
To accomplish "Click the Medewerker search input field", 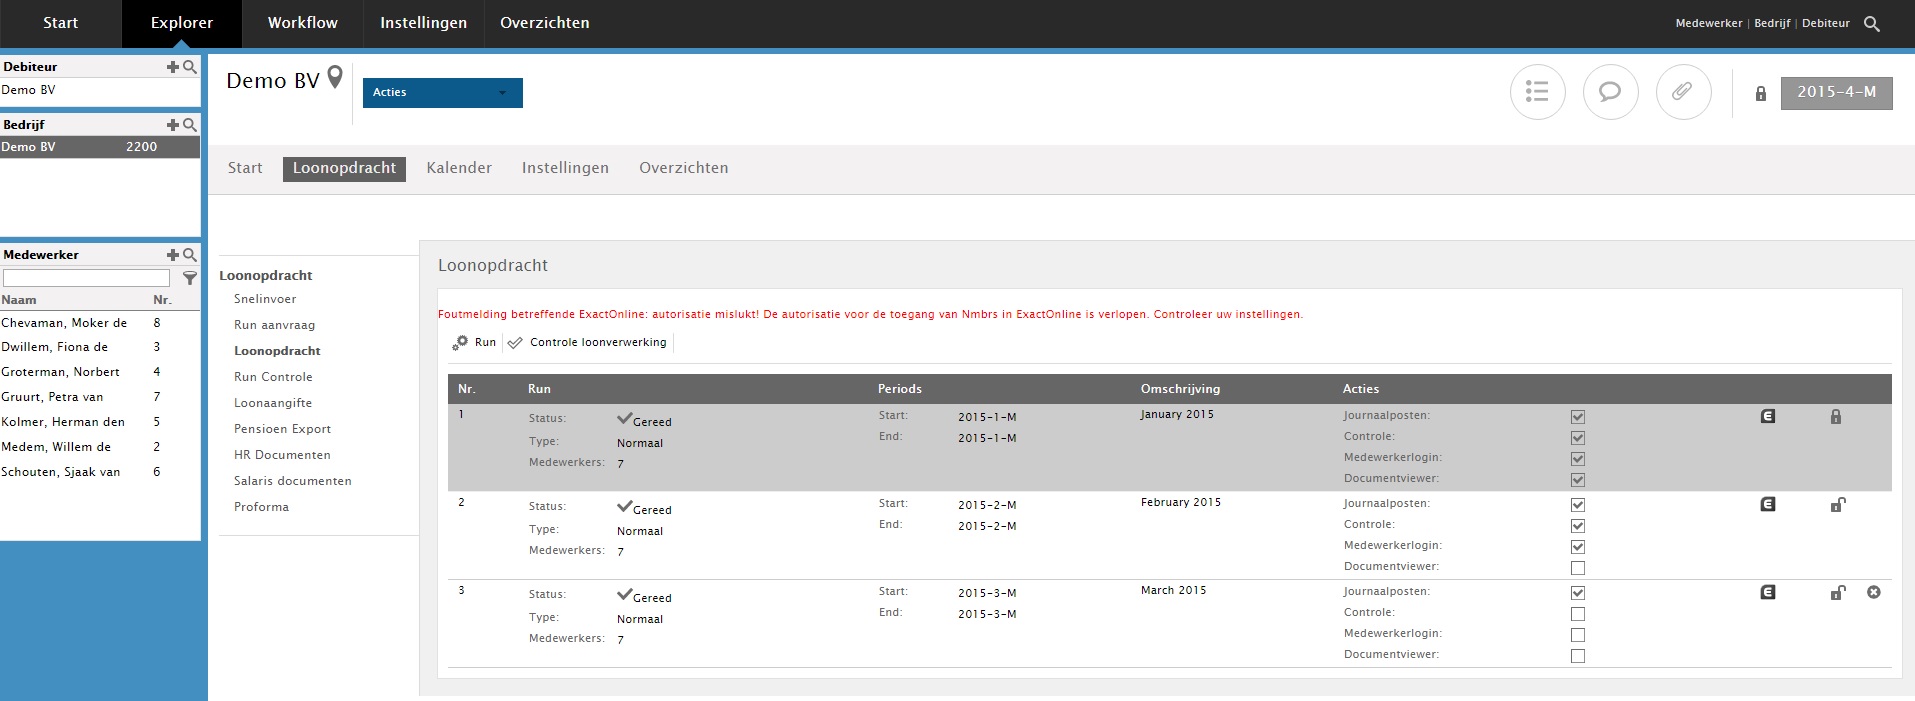I will tap(86, 278).
